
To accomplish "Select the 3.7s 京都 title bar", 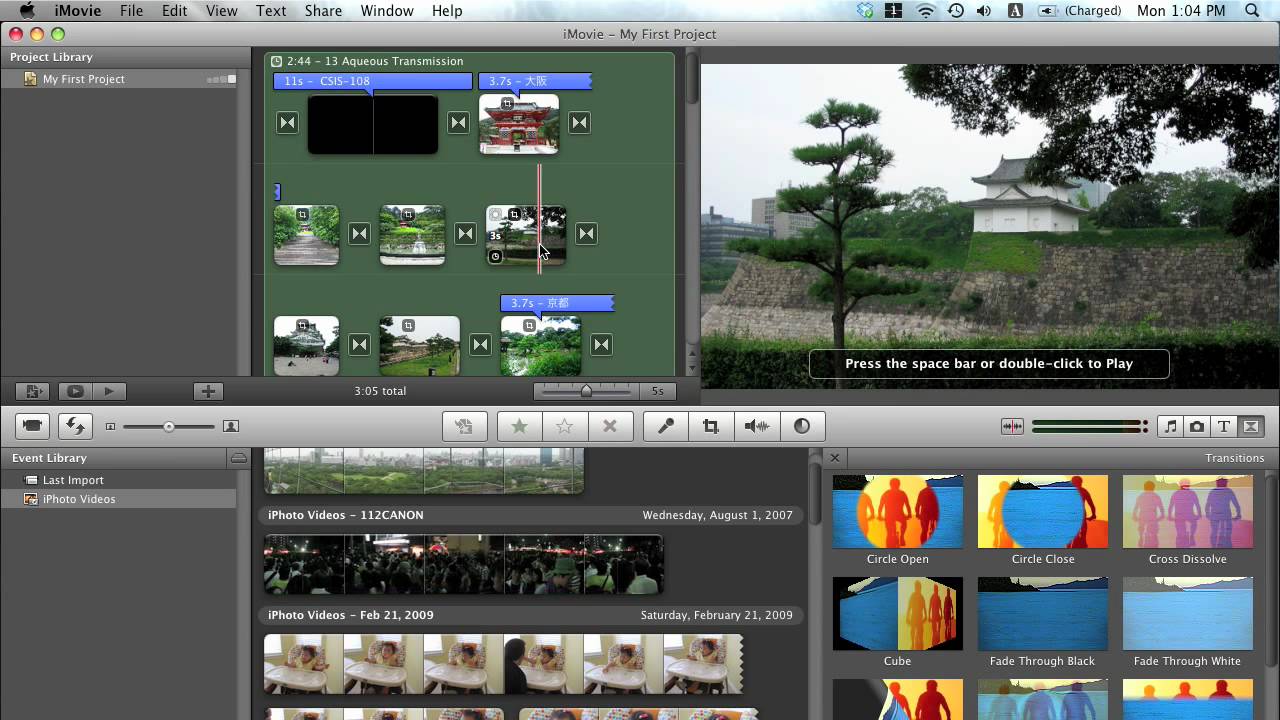I will coord(557,303).
